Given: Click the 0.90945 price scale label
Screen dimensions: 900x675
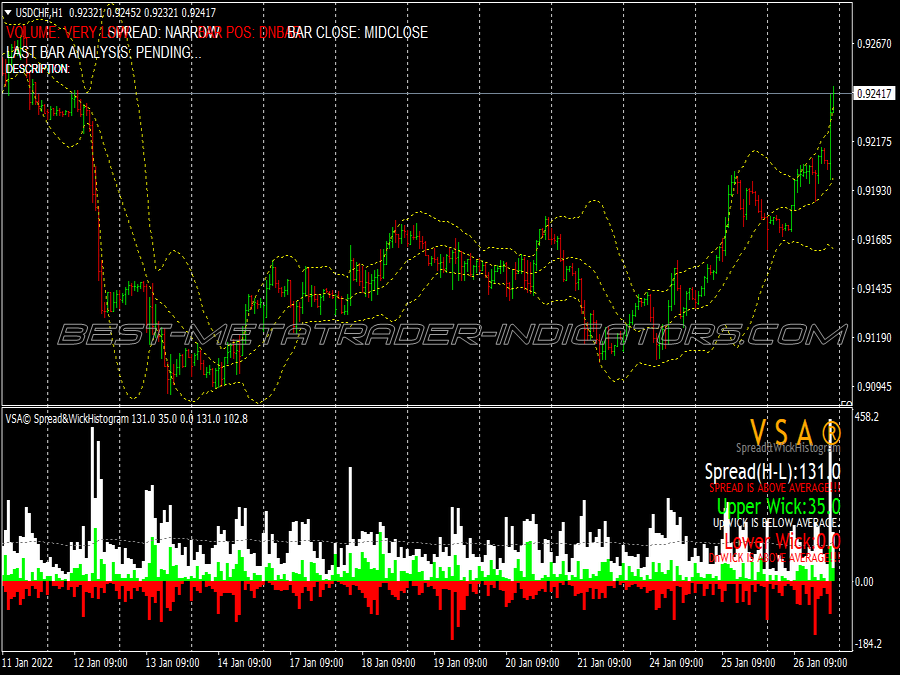Looking at the screenshot, I should [874, 387].
